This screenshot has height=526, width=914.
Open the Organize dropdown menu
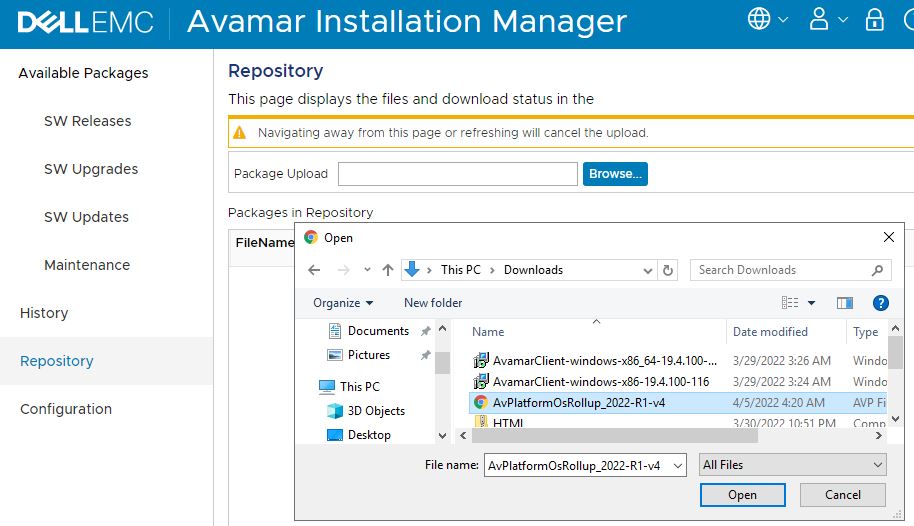pyautogui.click(x=343, y=303)
